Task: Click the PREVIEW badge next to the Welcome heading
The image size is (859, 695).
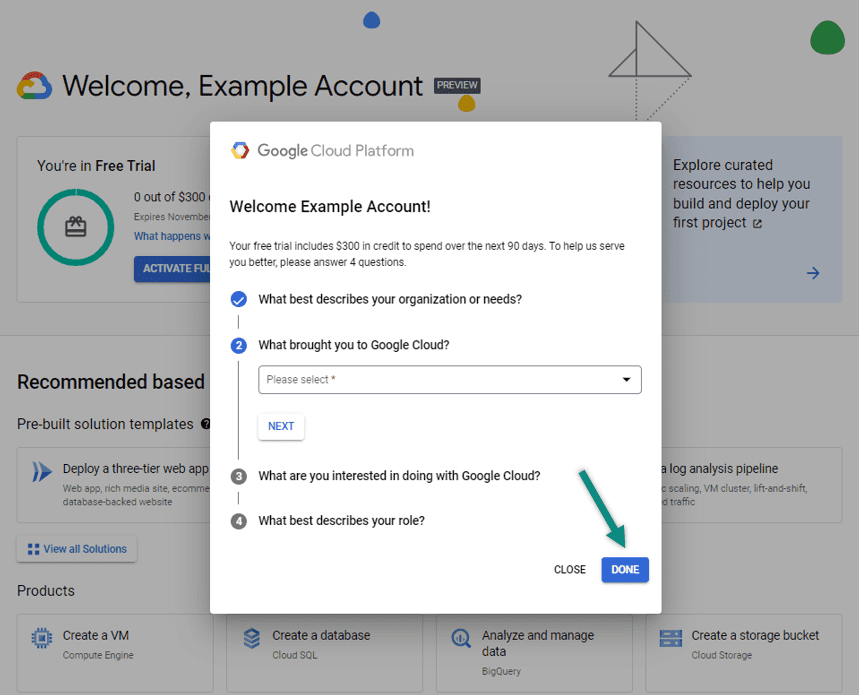Action: point(457,85)
